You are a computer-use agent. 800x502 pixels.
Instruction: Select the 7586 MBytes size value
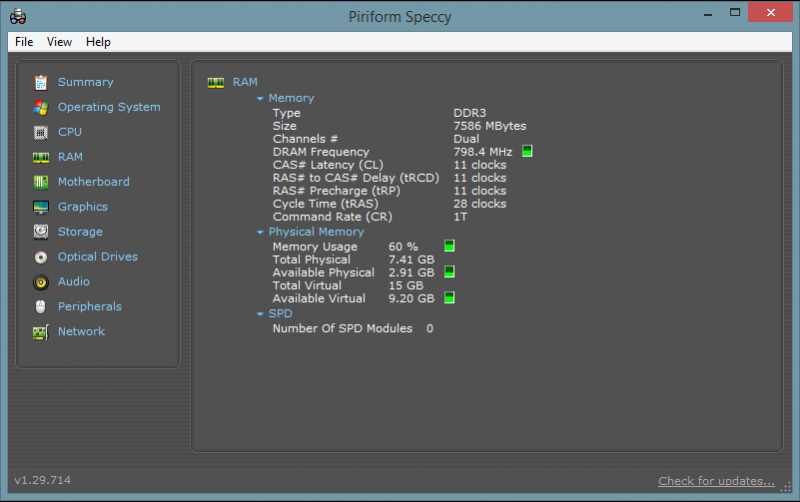pyautogui.click(x=490, y=126)
